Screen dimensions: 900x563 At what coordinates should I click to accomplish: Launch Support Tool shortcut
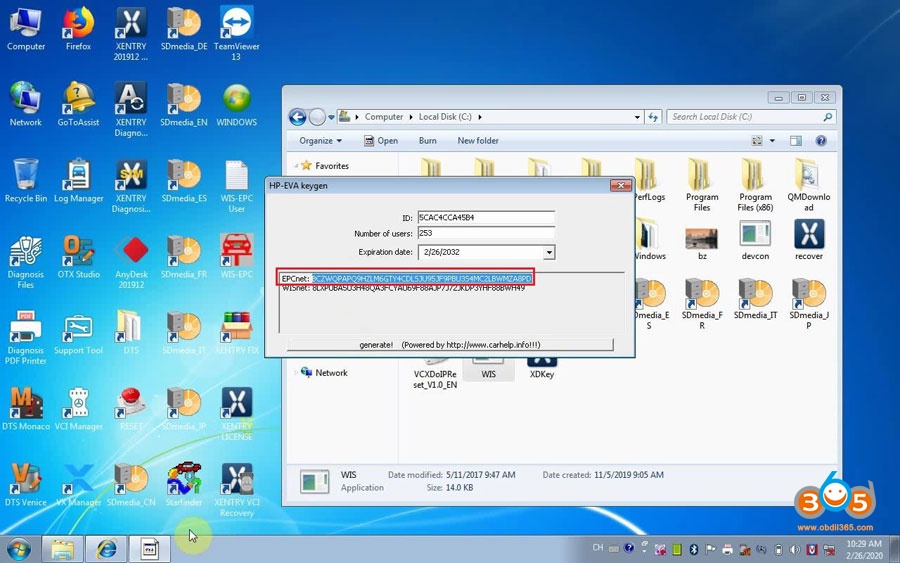pos(78,333)
